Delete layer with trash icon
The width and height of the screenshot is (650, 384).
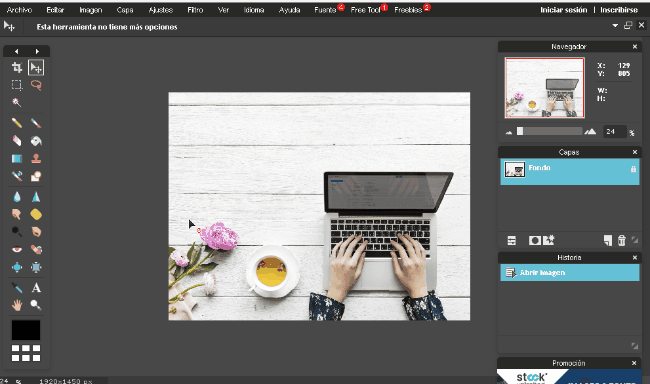pos(621,241)
